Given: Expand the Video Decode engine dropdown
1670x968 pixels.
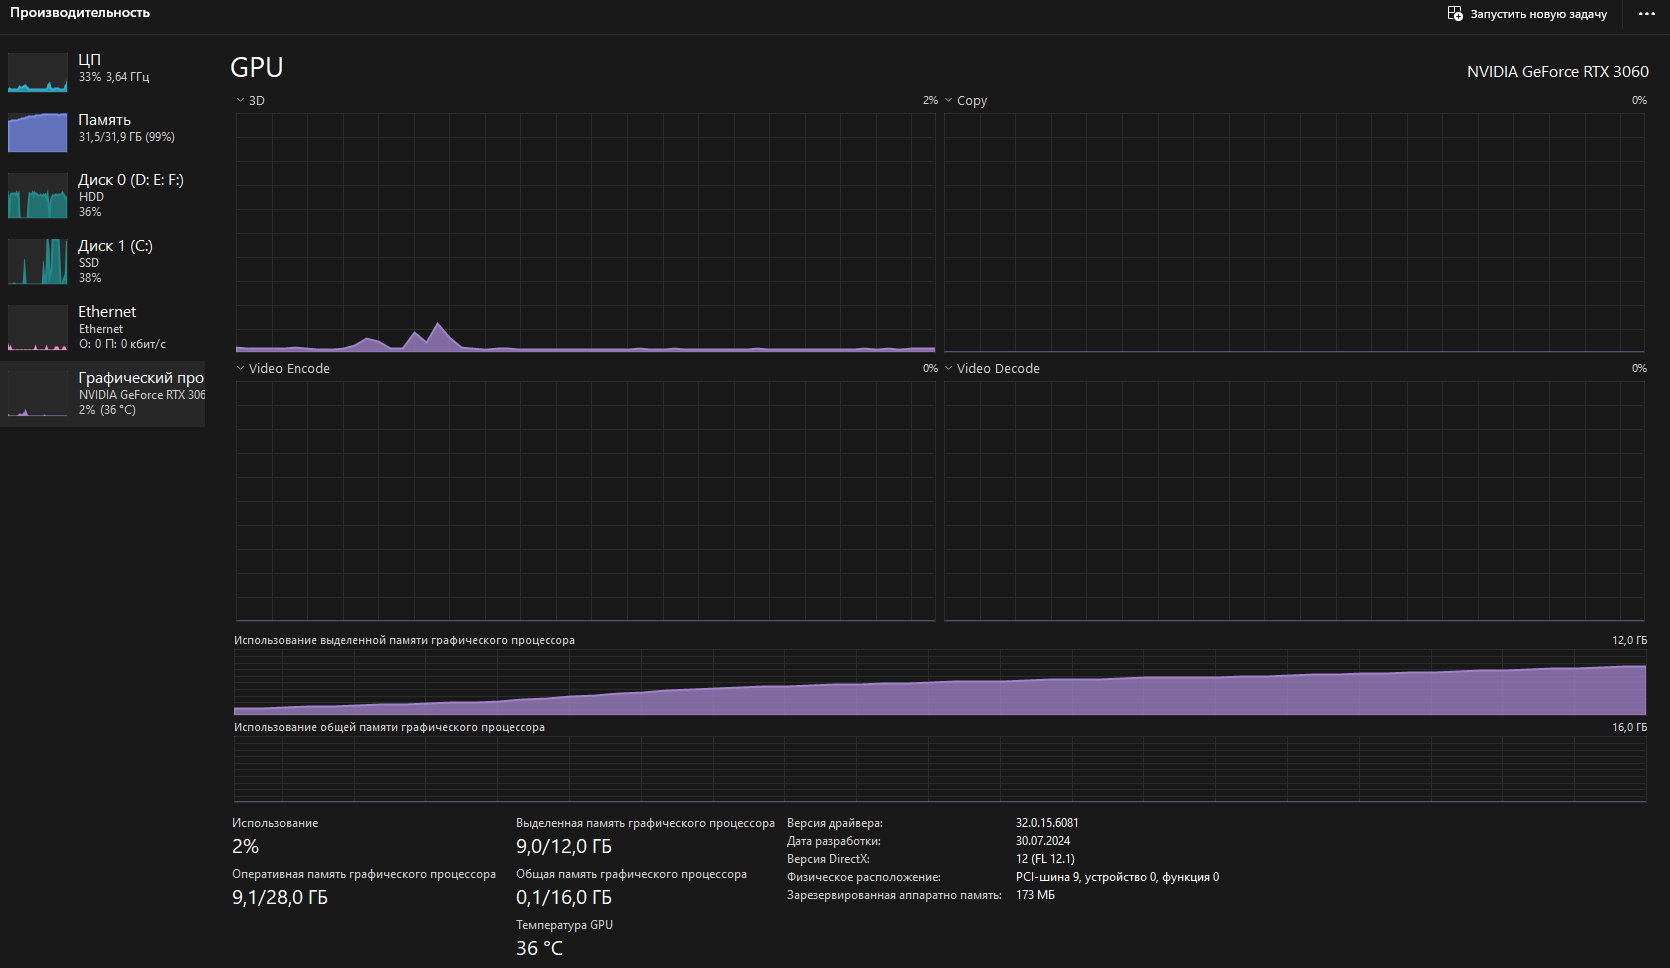Looking at the screenshot, I should (x=992, y=369).
